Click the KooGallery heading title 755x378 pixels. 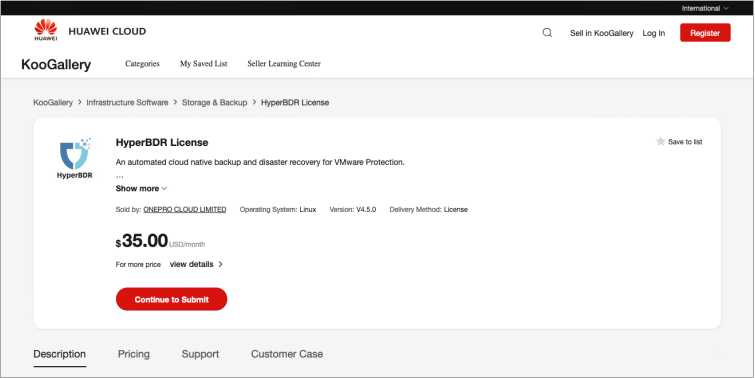[x=56, y=64]
